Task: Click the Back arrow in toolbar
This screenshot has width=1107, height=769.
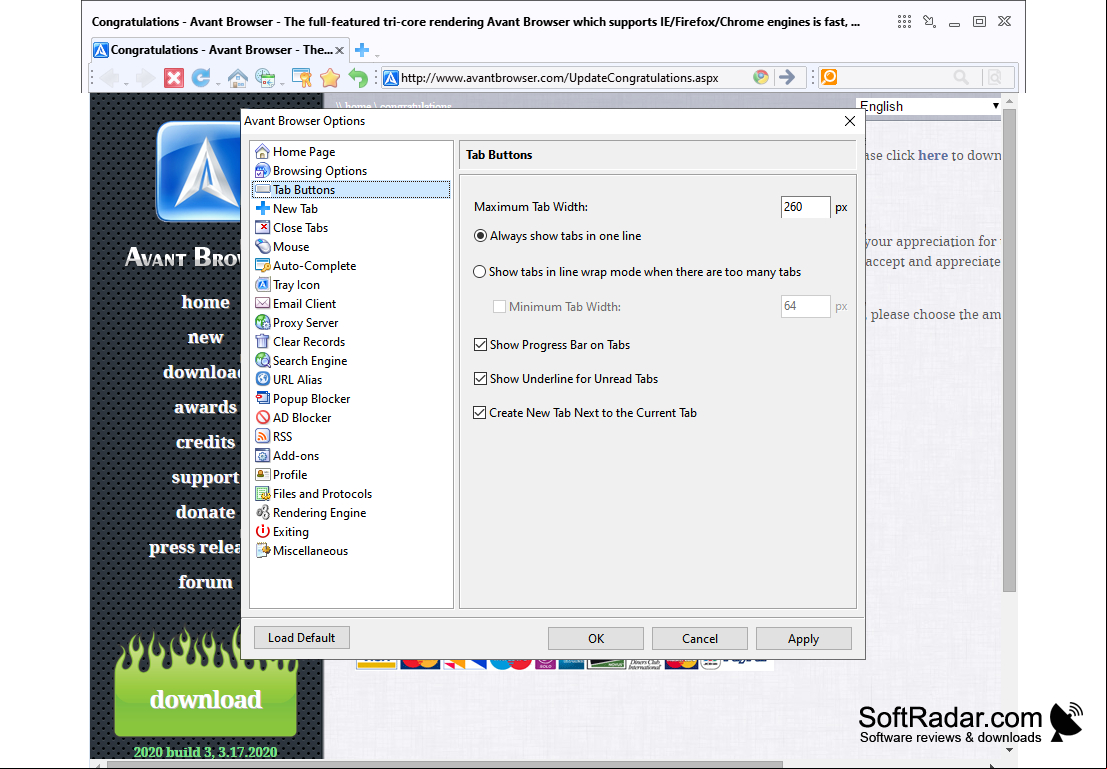Action: (x=109, y=78)
